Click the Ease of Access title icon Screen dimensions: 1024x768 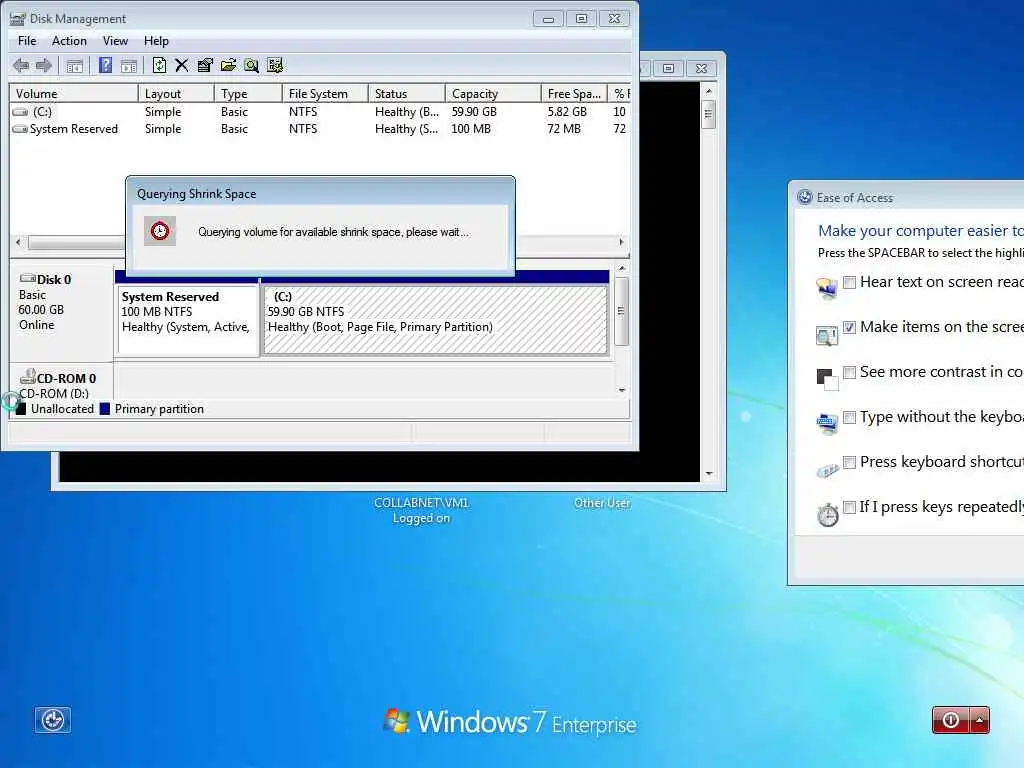tap(805, 197)
